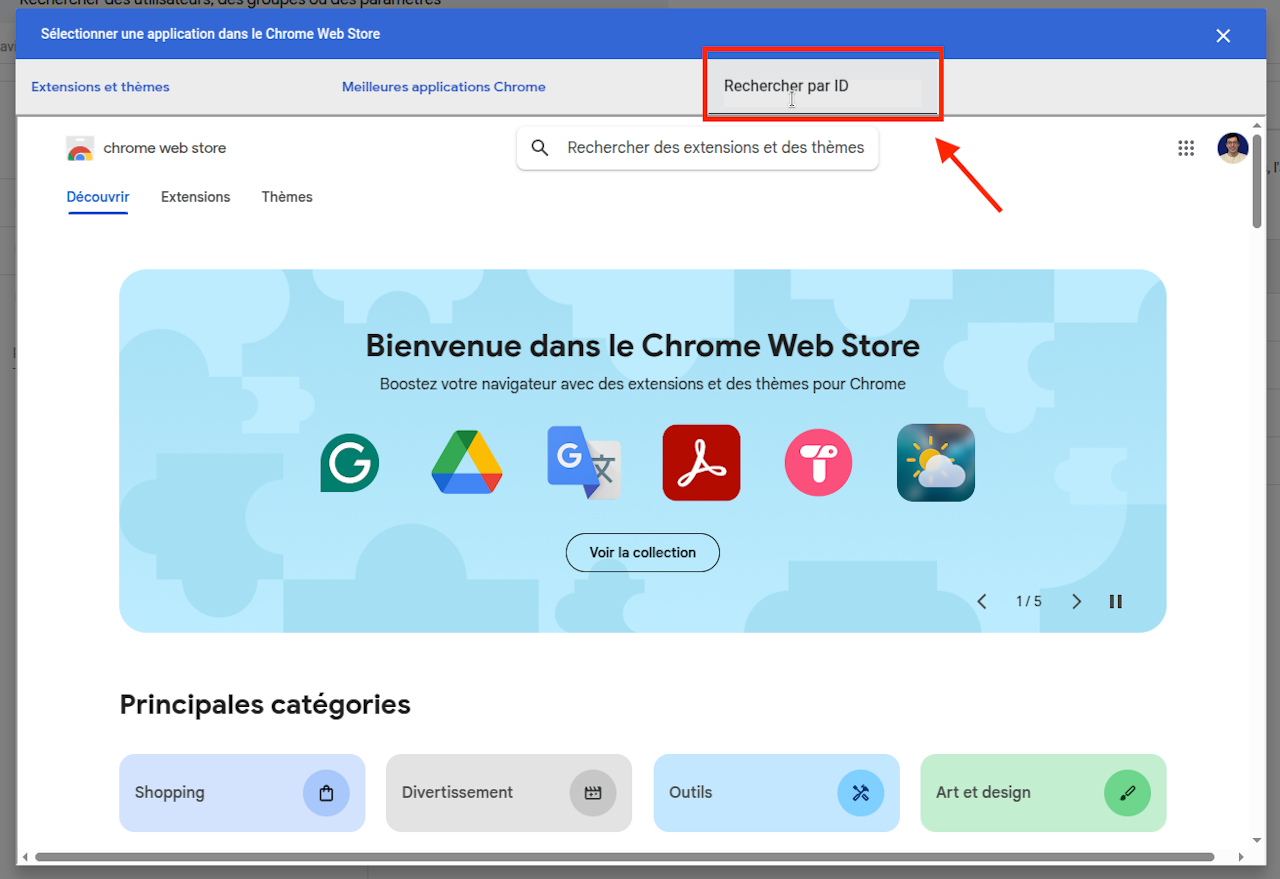The height and width of the screenshot is (879, 1280).
Task: Open the Google Drive icon
Action: (467, 462)
